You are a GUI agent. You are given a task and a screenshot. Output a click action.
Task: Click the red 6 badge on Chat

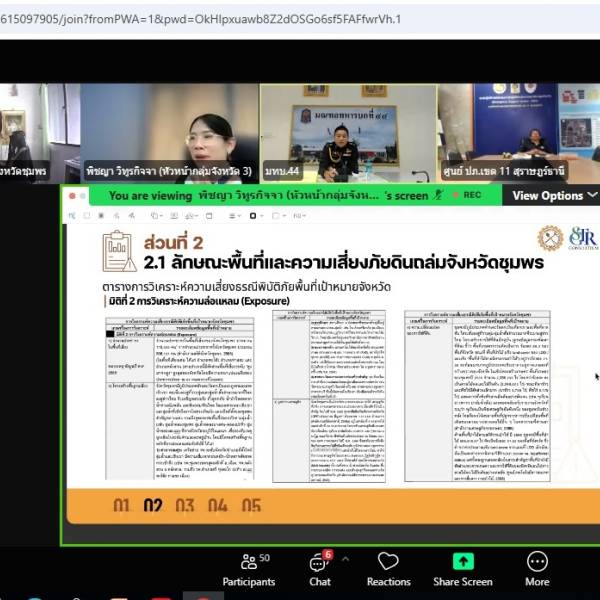point(328,554)
